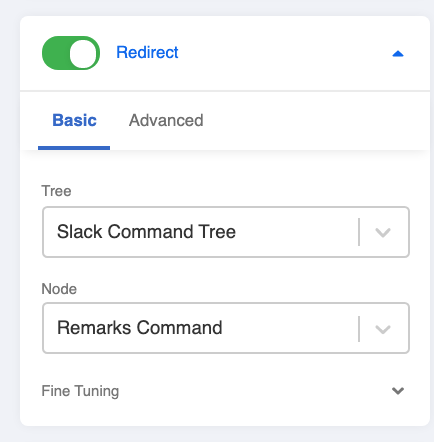
Task: Click the white knob of the Redirect switch
Action: pyautogui.click(x=83, y=53)
